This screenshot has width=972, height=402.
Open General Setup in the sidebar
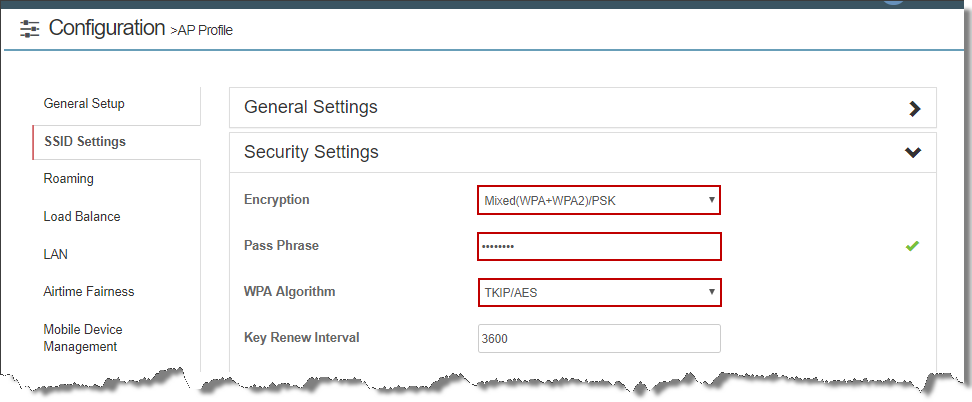click(84, 104)
